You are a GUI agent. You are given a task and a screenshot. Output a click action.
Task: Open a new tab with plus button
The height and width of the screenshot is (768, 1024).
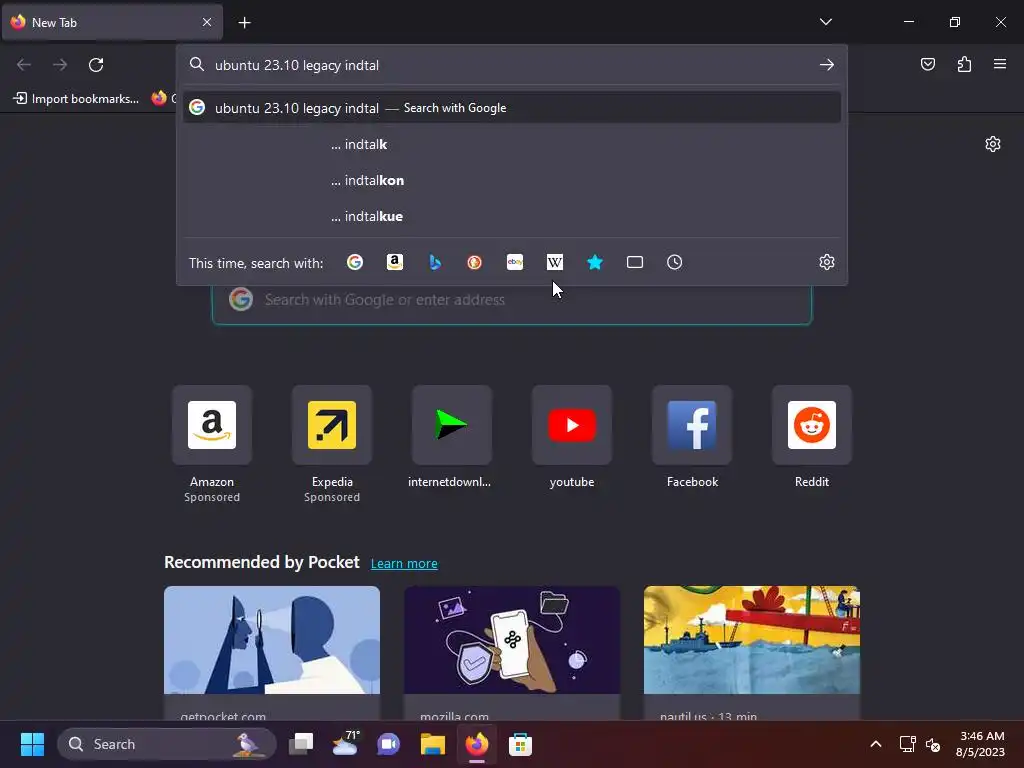[x=244, y=23]
